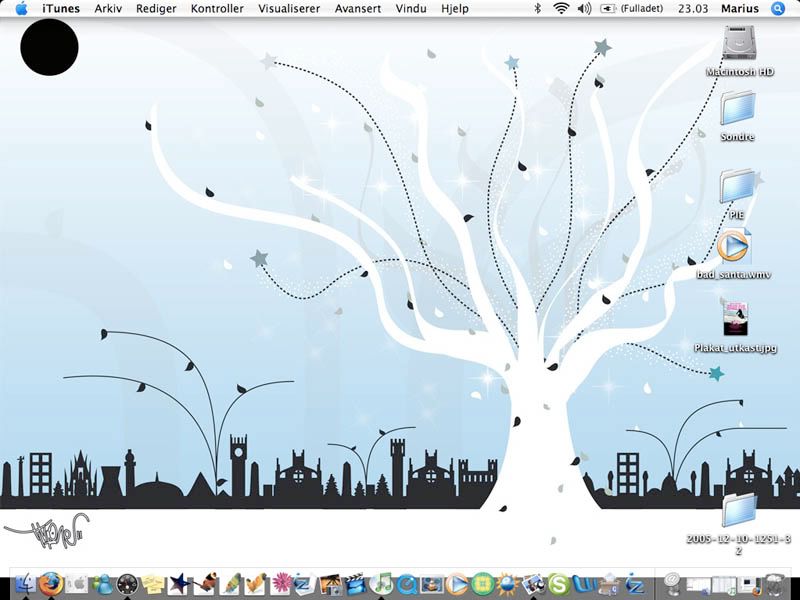Open the Visualiserer menu
This screenshot has width=800, height=600.
[x=289, y=8]
